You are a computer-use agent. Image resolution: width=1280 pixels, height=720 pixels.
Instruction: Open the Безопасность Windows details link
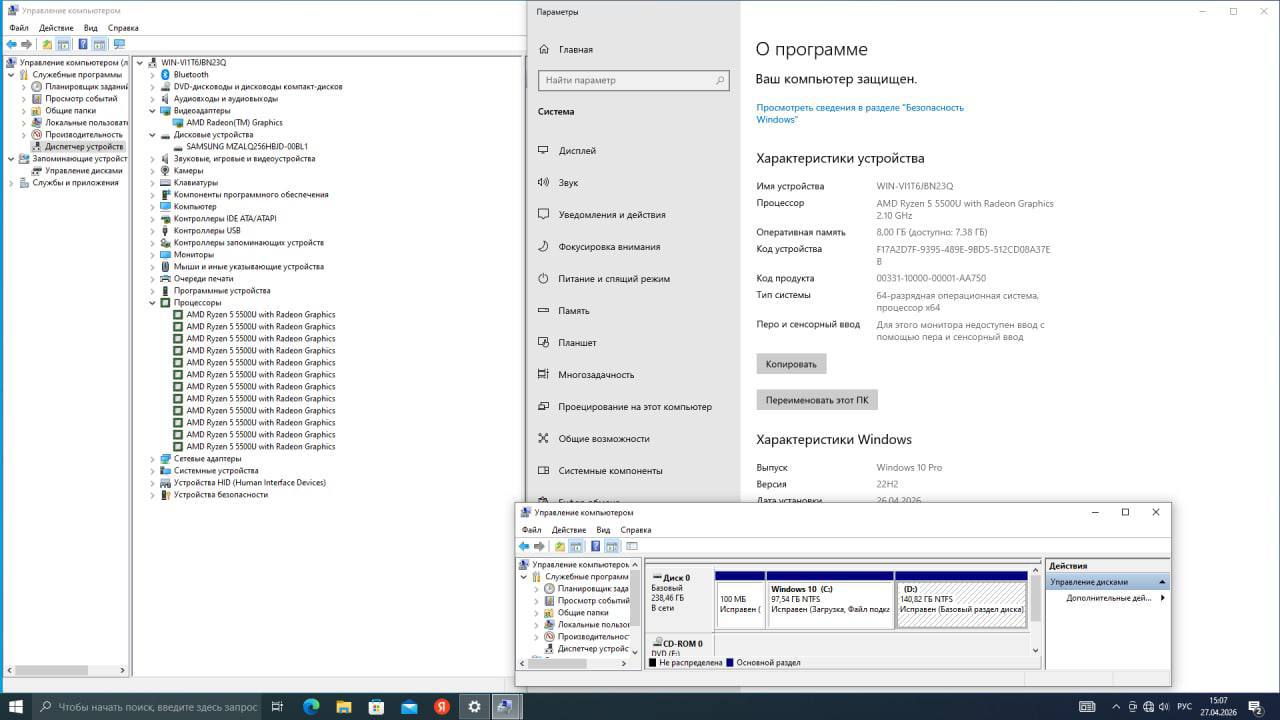860,113
